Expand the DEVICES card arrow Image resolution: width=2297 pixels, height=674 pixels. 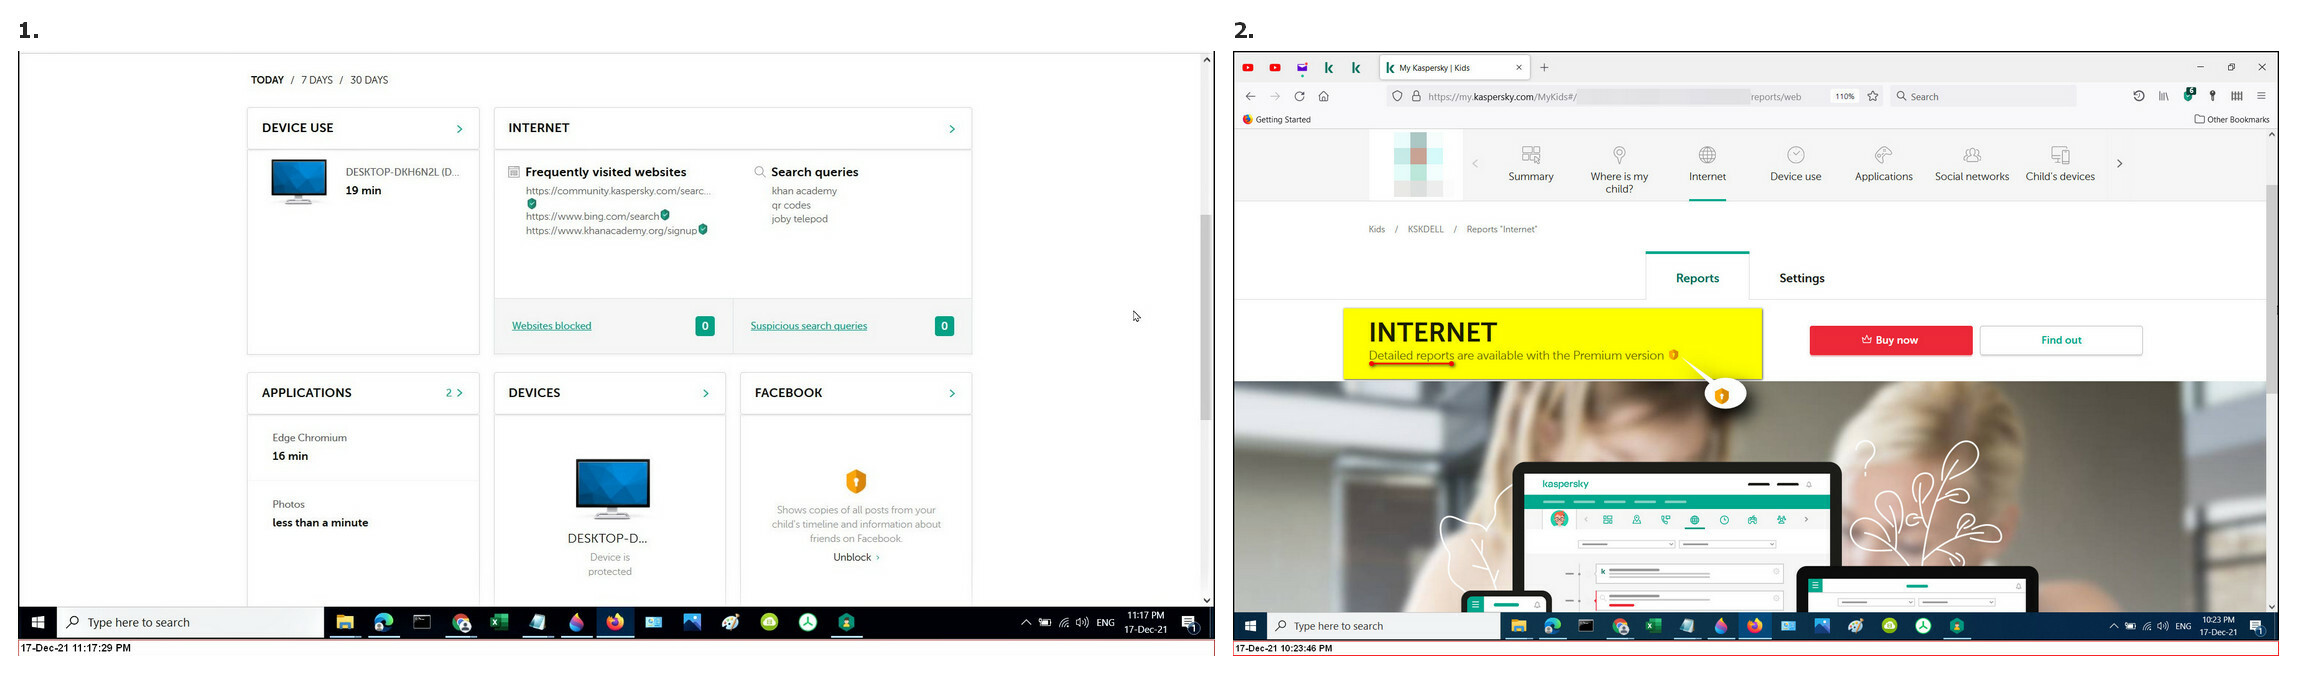(x=705, y=393)
